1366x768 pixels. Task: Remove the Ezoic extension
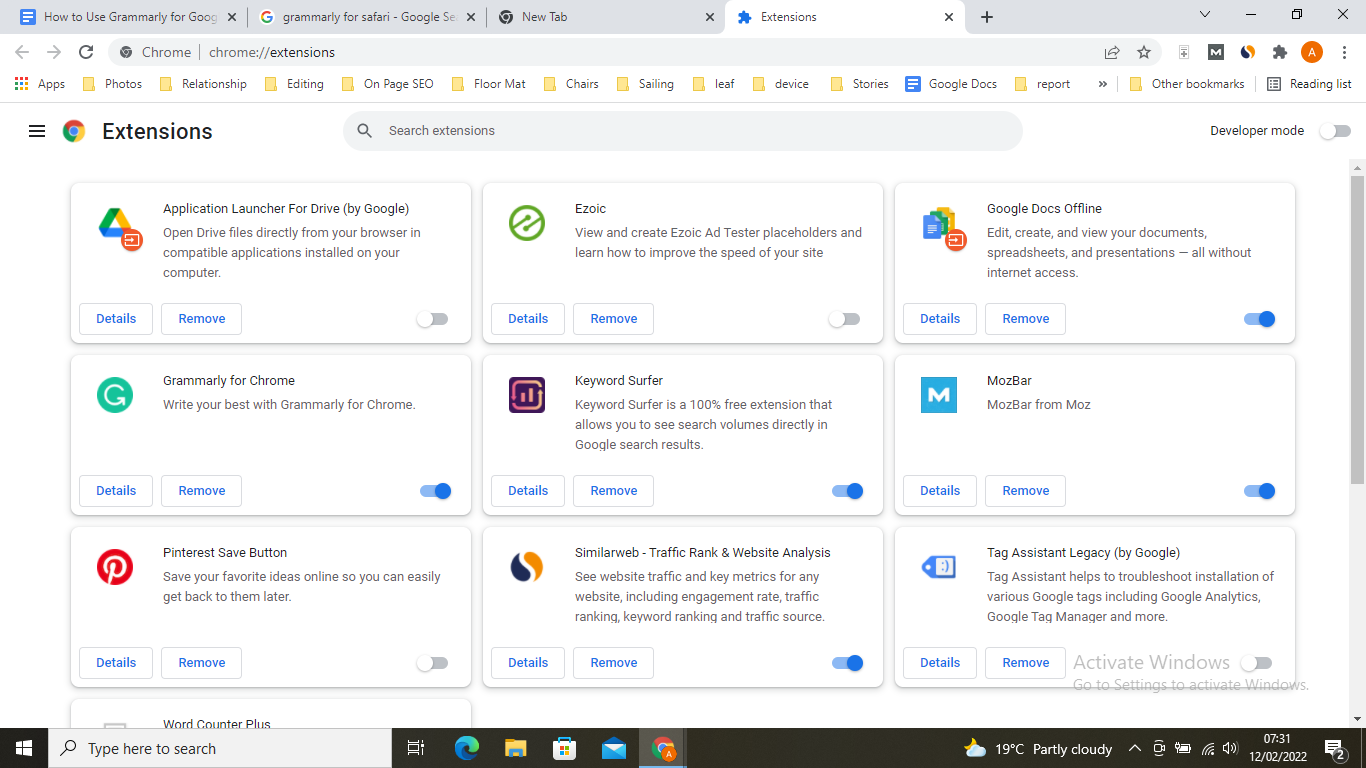coord(614,319)
